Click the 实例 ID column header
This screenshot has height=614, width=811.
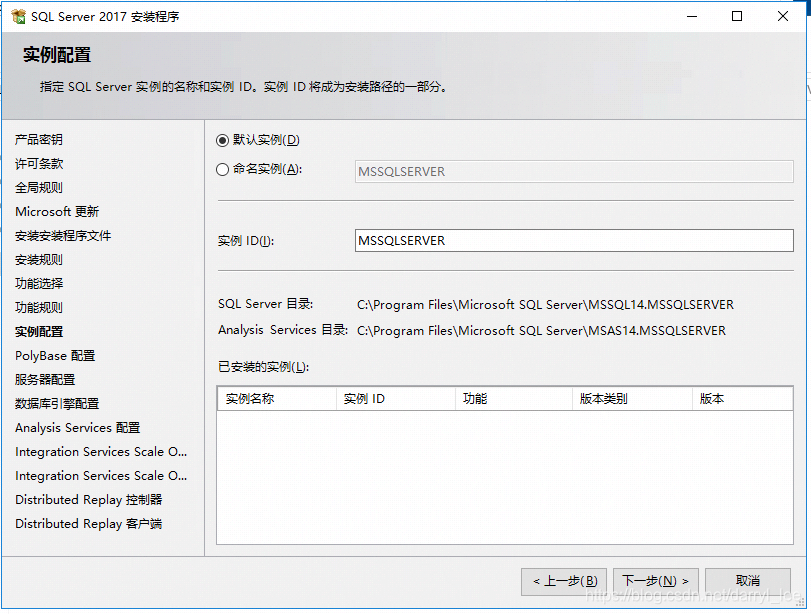click(396, 399)
